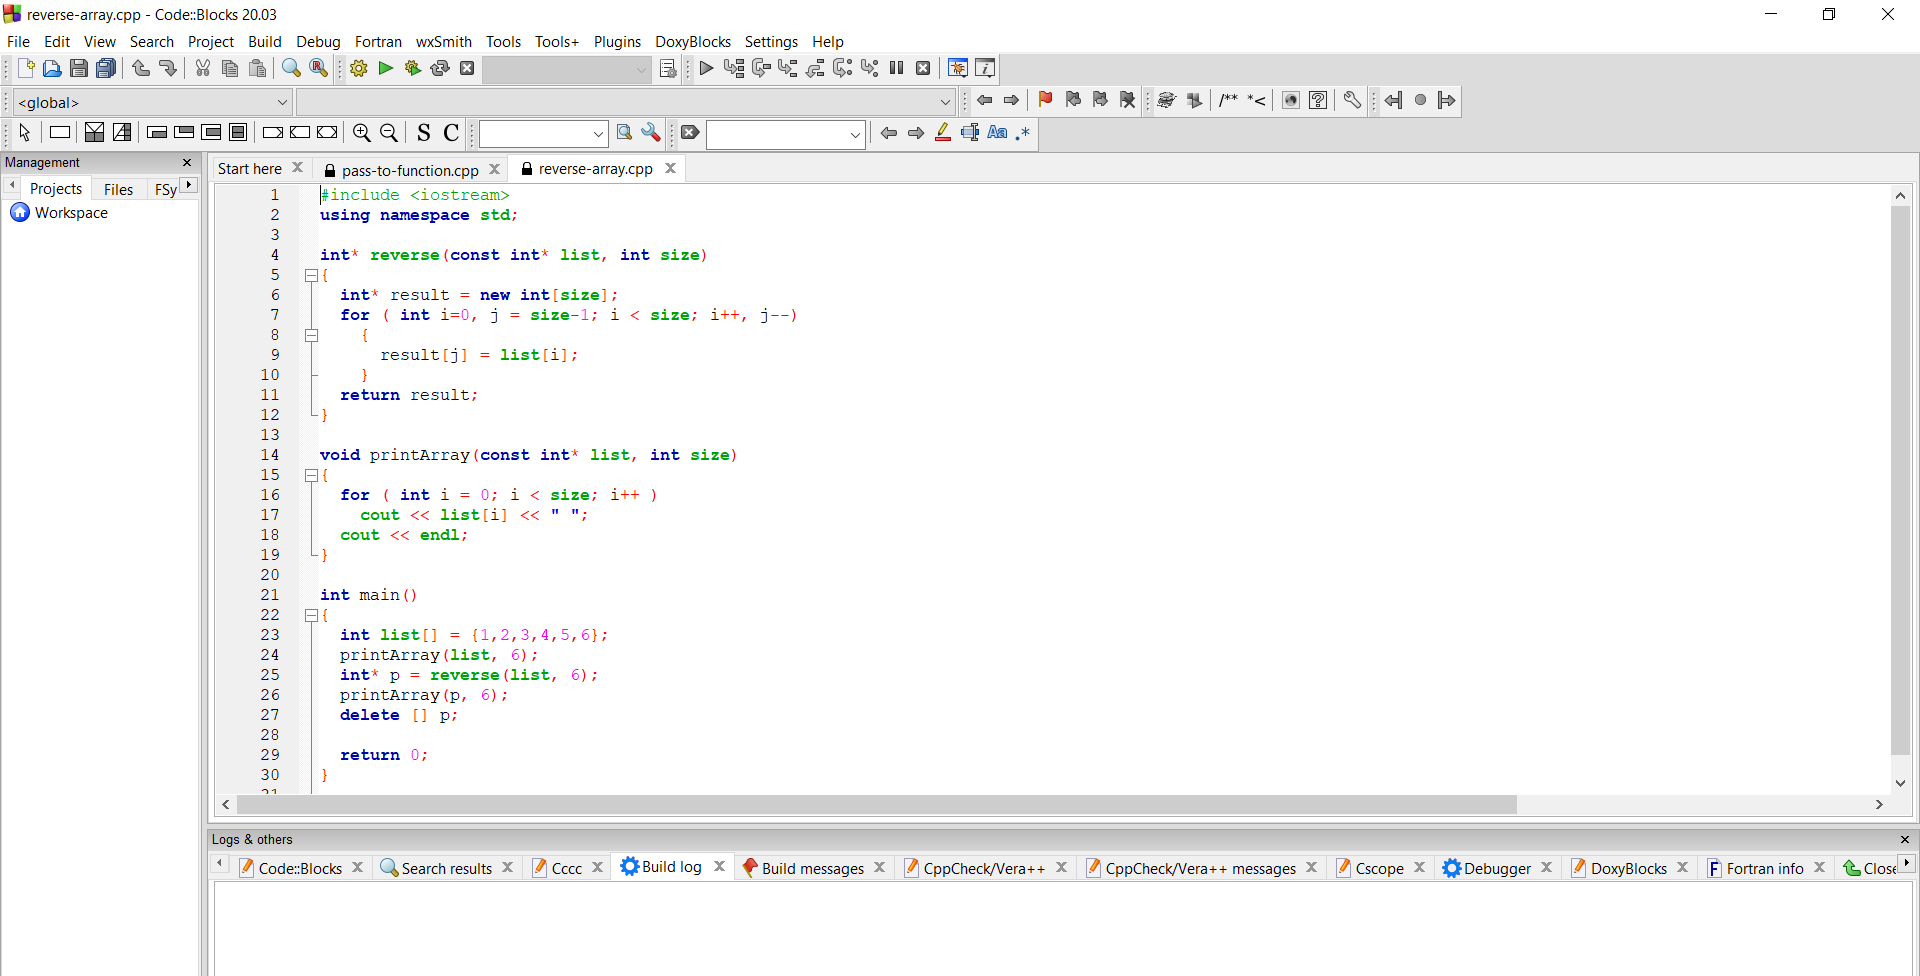Click the Open file folder icon

point(52,68)
